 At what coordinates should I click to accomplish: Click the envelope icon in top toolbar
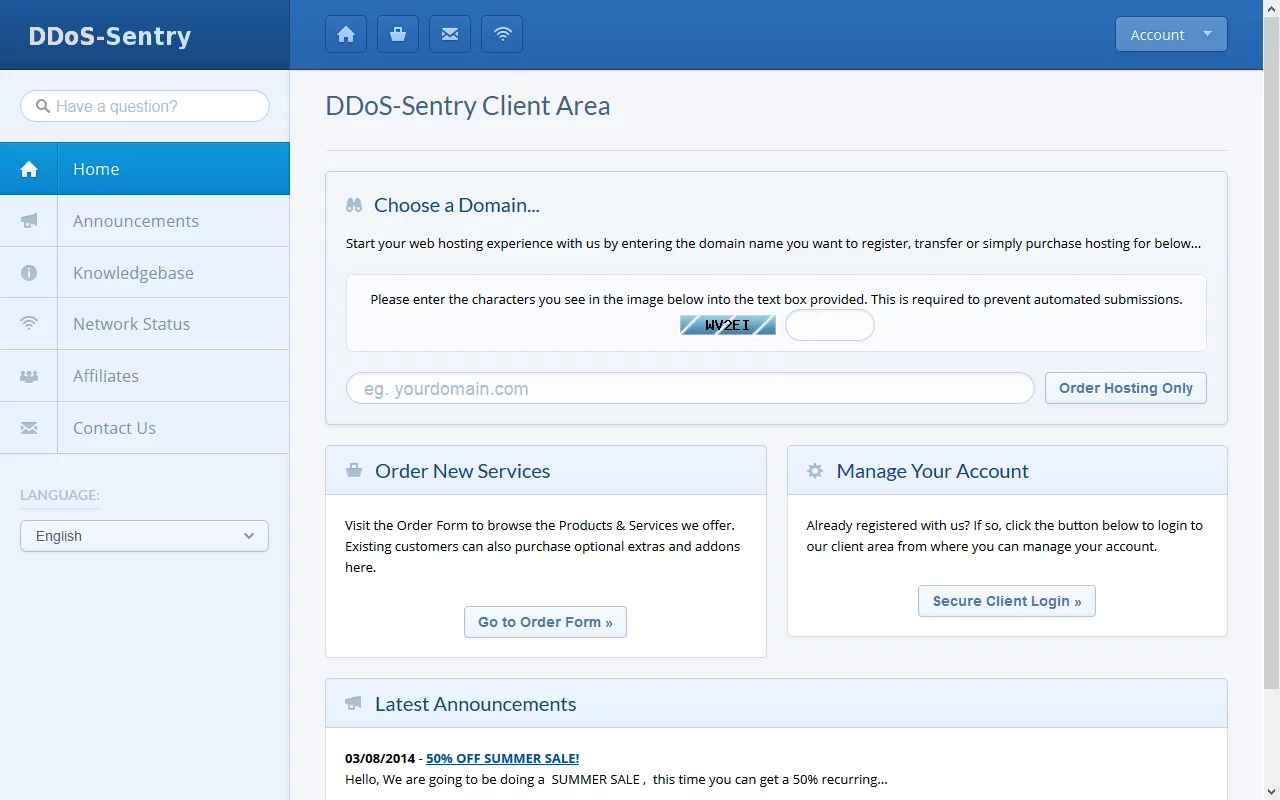(450, 34)
